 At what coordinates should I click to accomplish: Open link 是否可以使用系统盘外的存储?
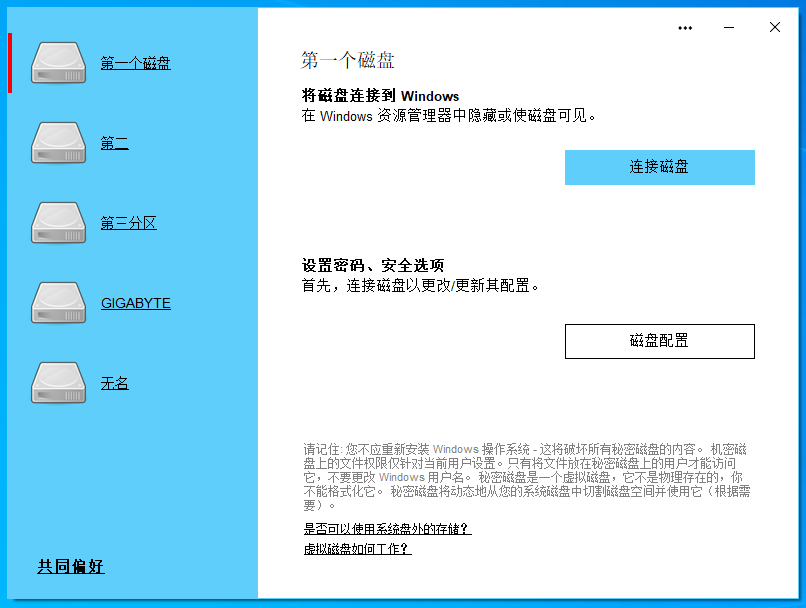(387, 529)
